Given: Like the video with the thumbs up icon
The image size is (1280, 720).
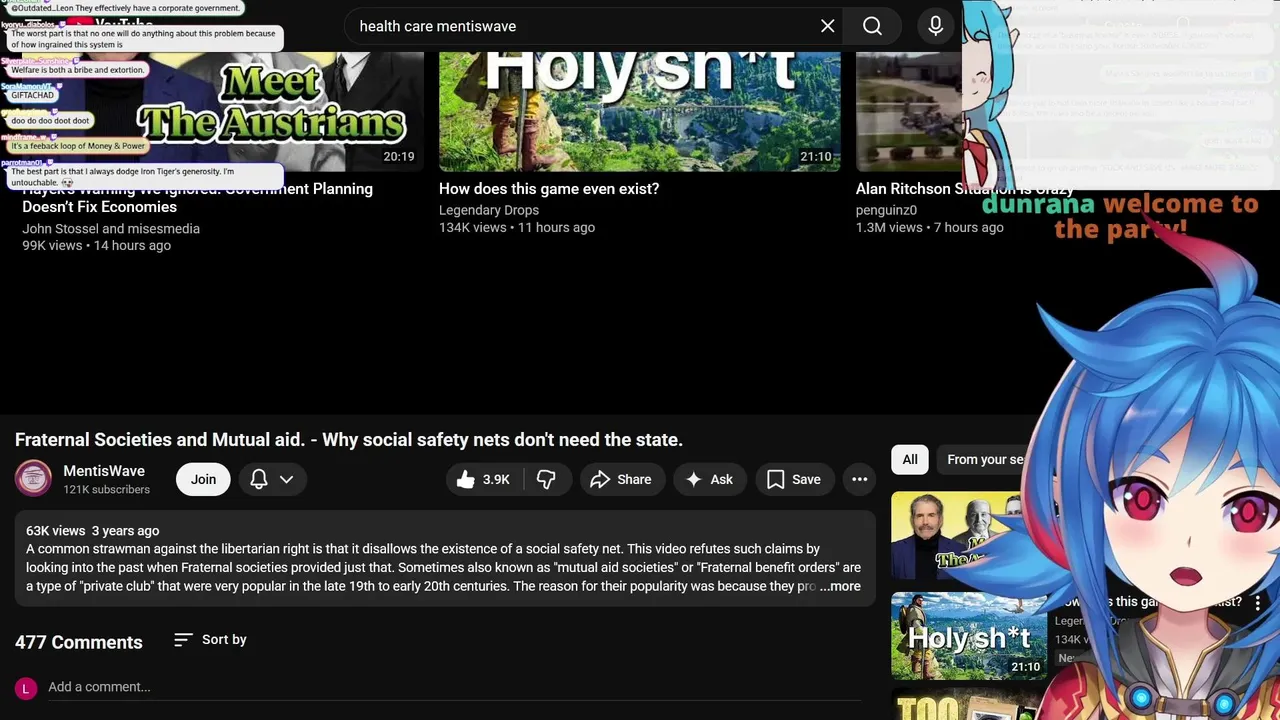Looking at the screenshot, I should click(483, 480).
